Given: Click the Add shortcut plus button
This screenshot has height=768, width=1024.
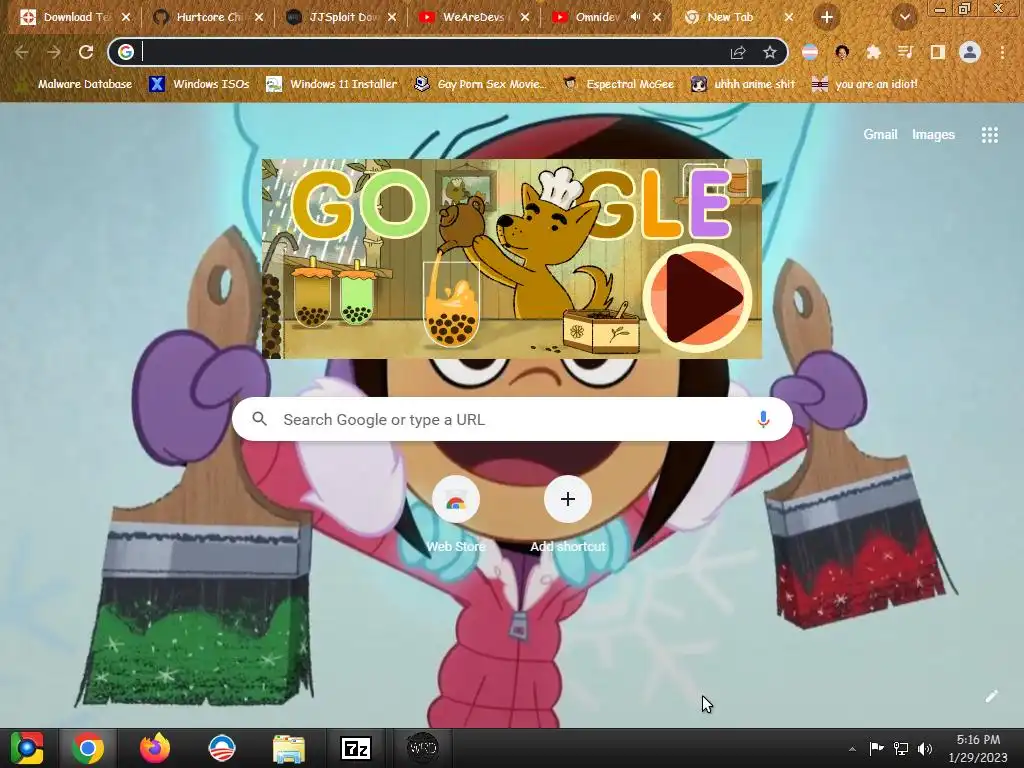Looking at the screenshot, I should (568, 500).
